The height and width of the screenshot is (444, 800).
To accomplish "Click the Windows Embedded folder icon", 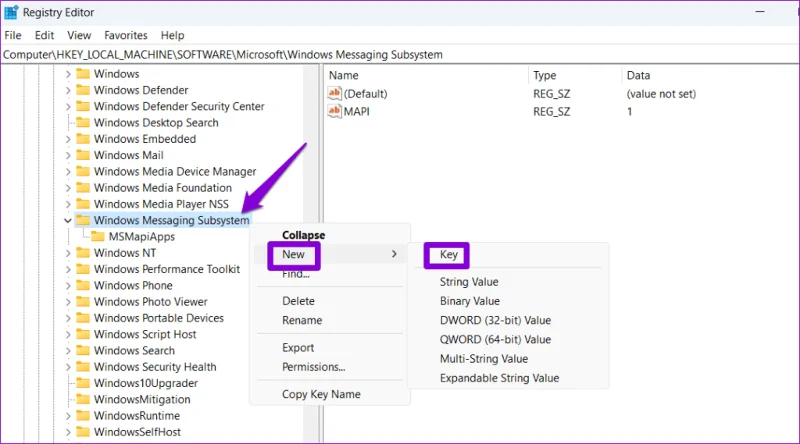I will pyautogui.click(x=83, y=139).
